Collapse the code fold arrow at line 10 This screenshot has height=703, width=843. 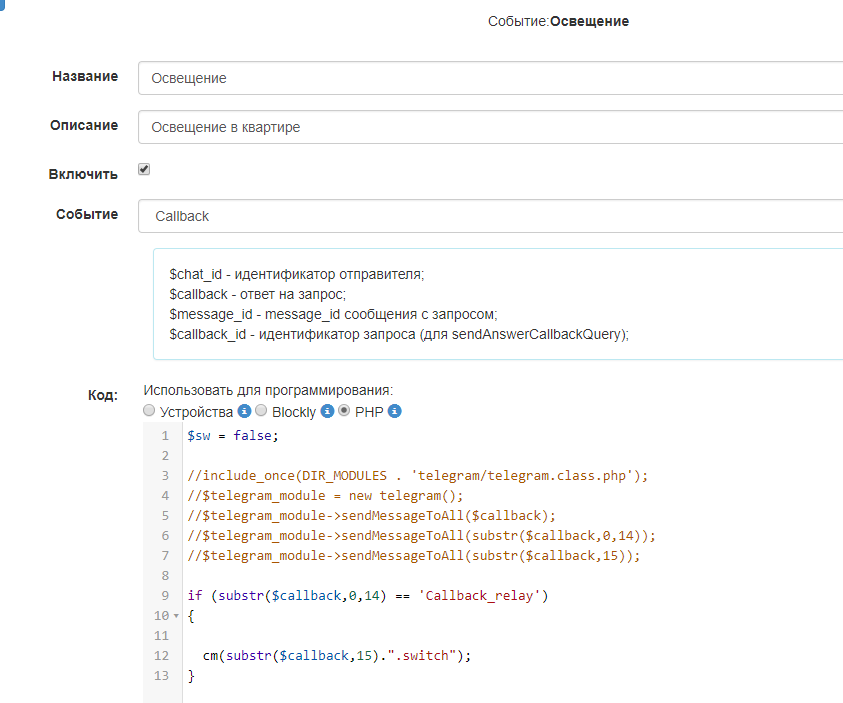(x=176, y=616)
